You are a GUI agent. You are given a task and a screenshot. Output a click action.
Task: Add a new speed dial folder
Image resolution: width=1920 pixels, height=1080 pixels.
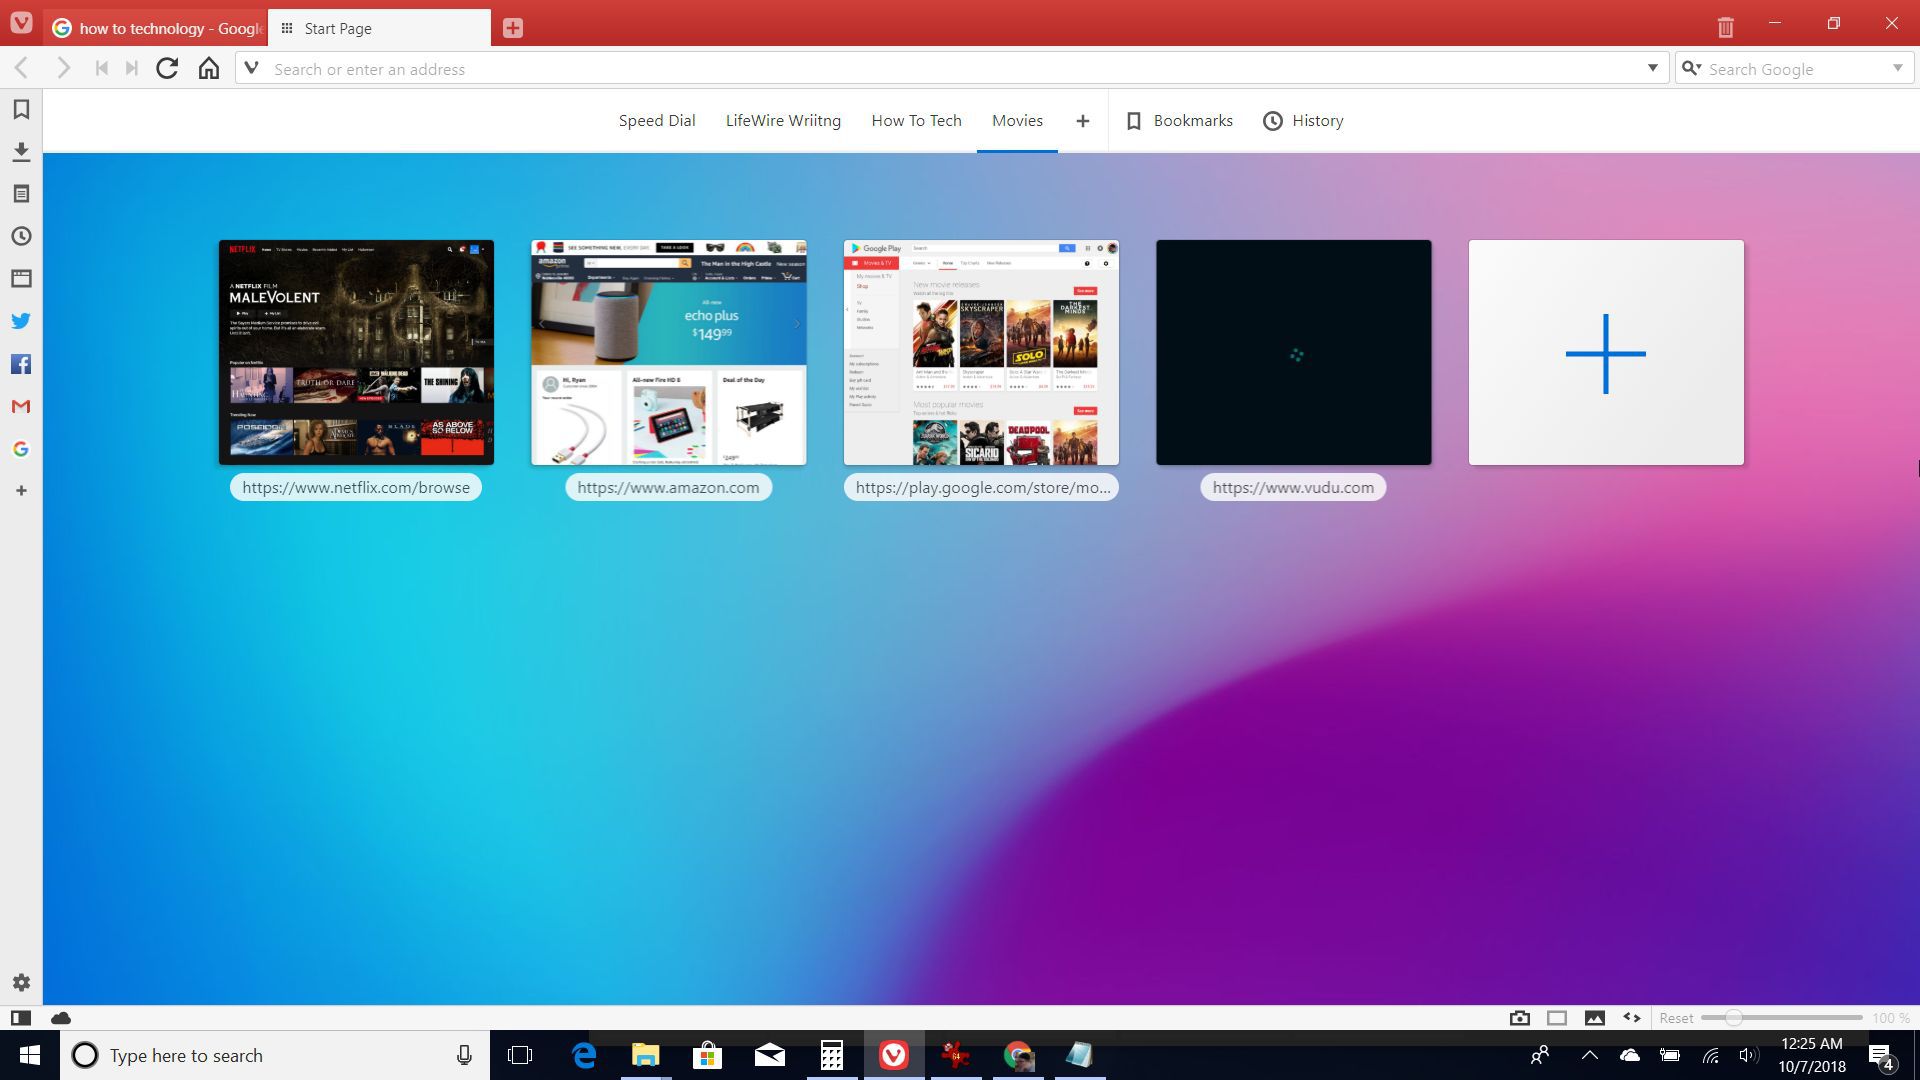(x=1082, y=121)
